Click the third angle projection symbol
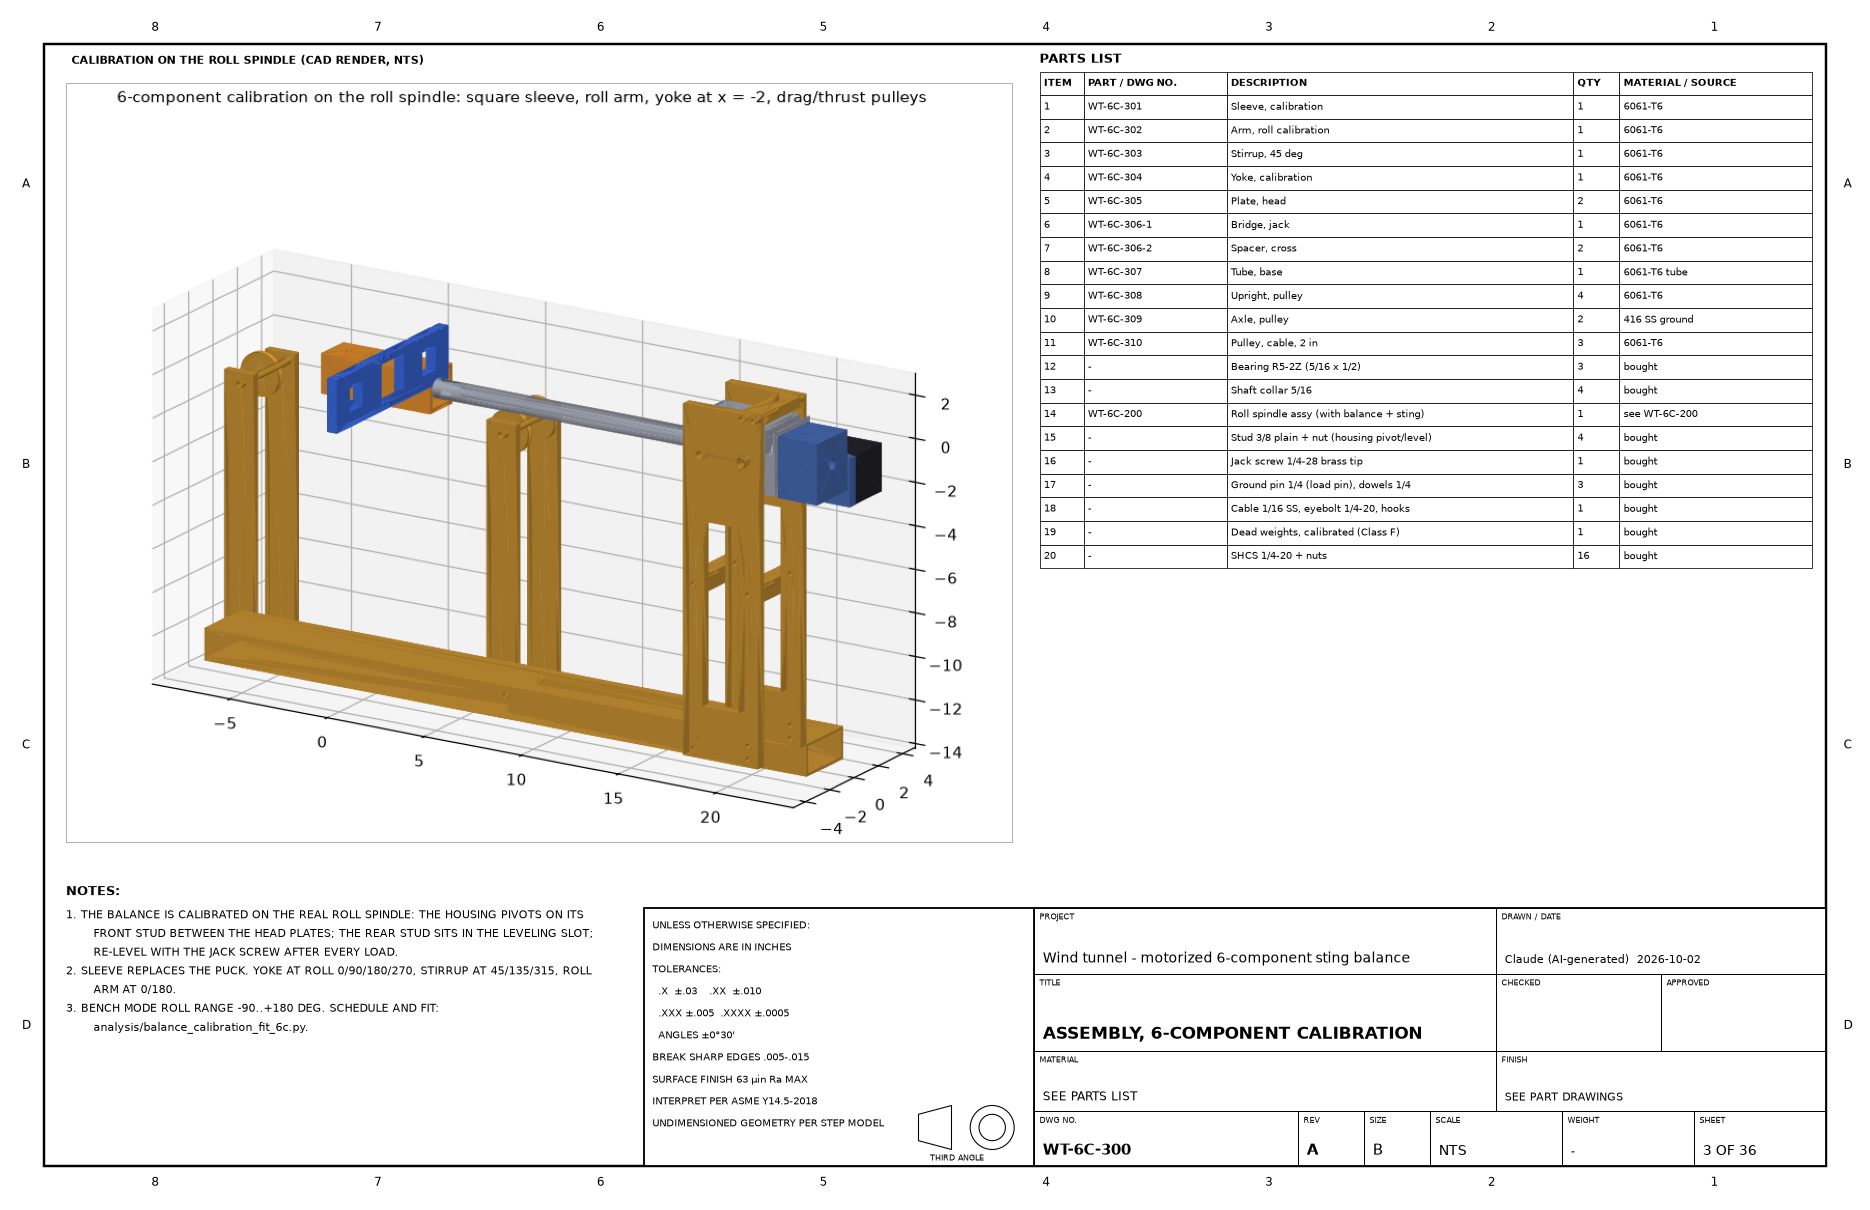Image resolution: width=1870 pixels, height=1210 pixels. pyautogui.click(x=965, y=1127)
